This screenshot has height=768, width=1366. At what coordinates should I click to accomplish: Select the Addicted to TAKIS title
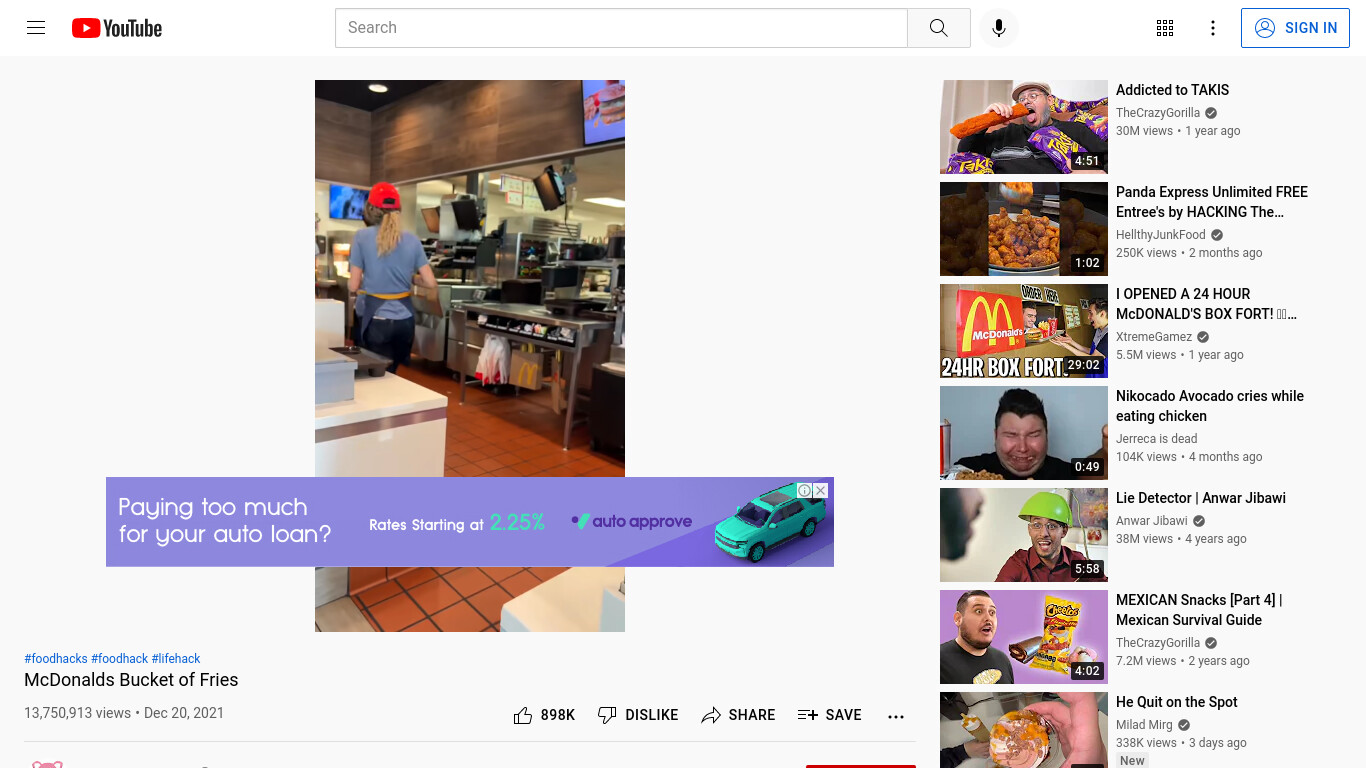pyautogui.click(x=1172, y=90)
